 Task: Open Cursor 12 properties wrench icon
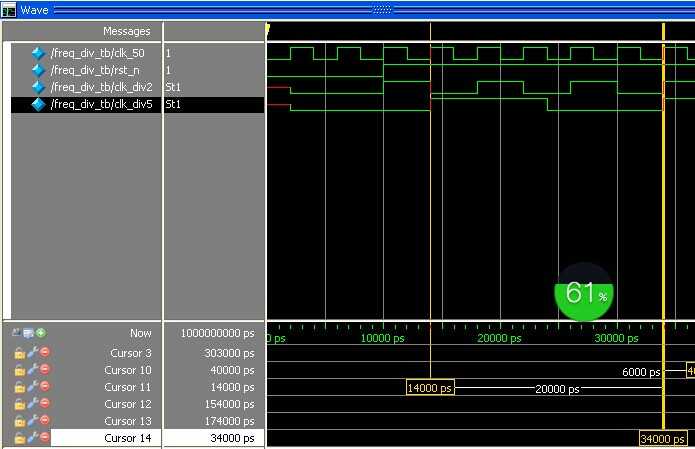point(32,404)
